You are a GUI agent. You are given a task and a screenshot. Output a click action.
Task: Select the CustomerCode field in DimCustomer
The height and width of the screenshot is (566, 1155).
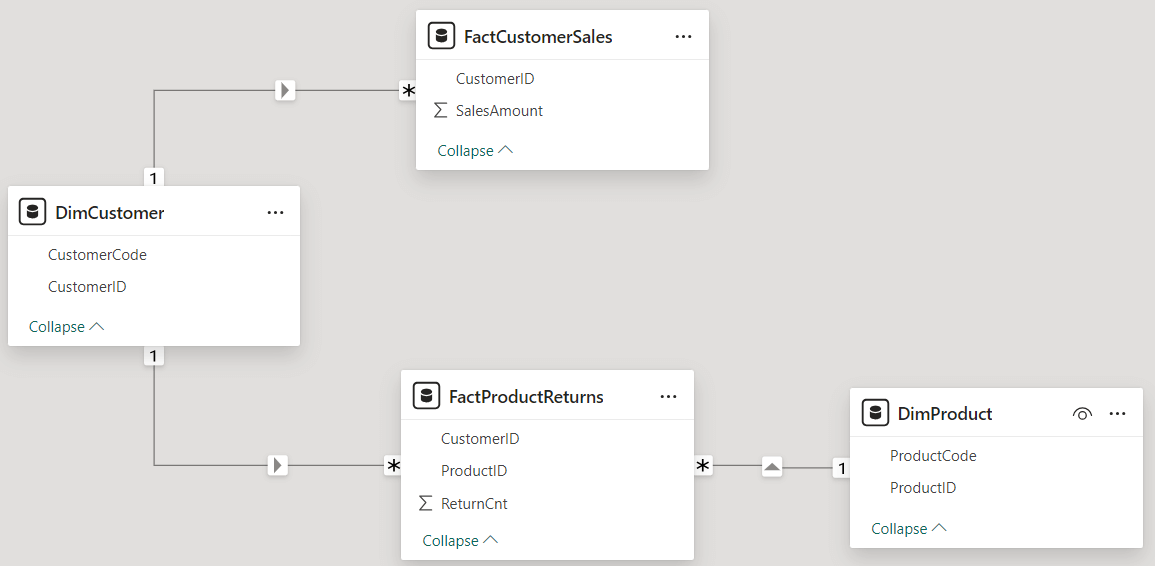pos(97,255)
